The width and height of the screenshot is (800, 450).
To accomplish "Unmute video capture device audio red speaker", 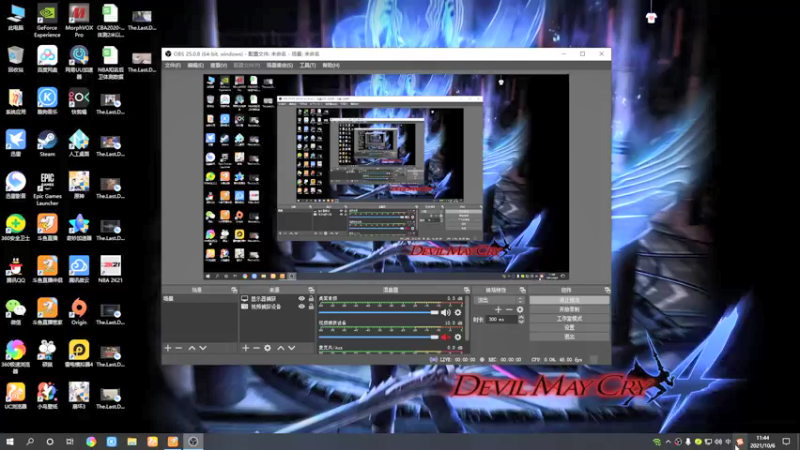I will point(445,337).
